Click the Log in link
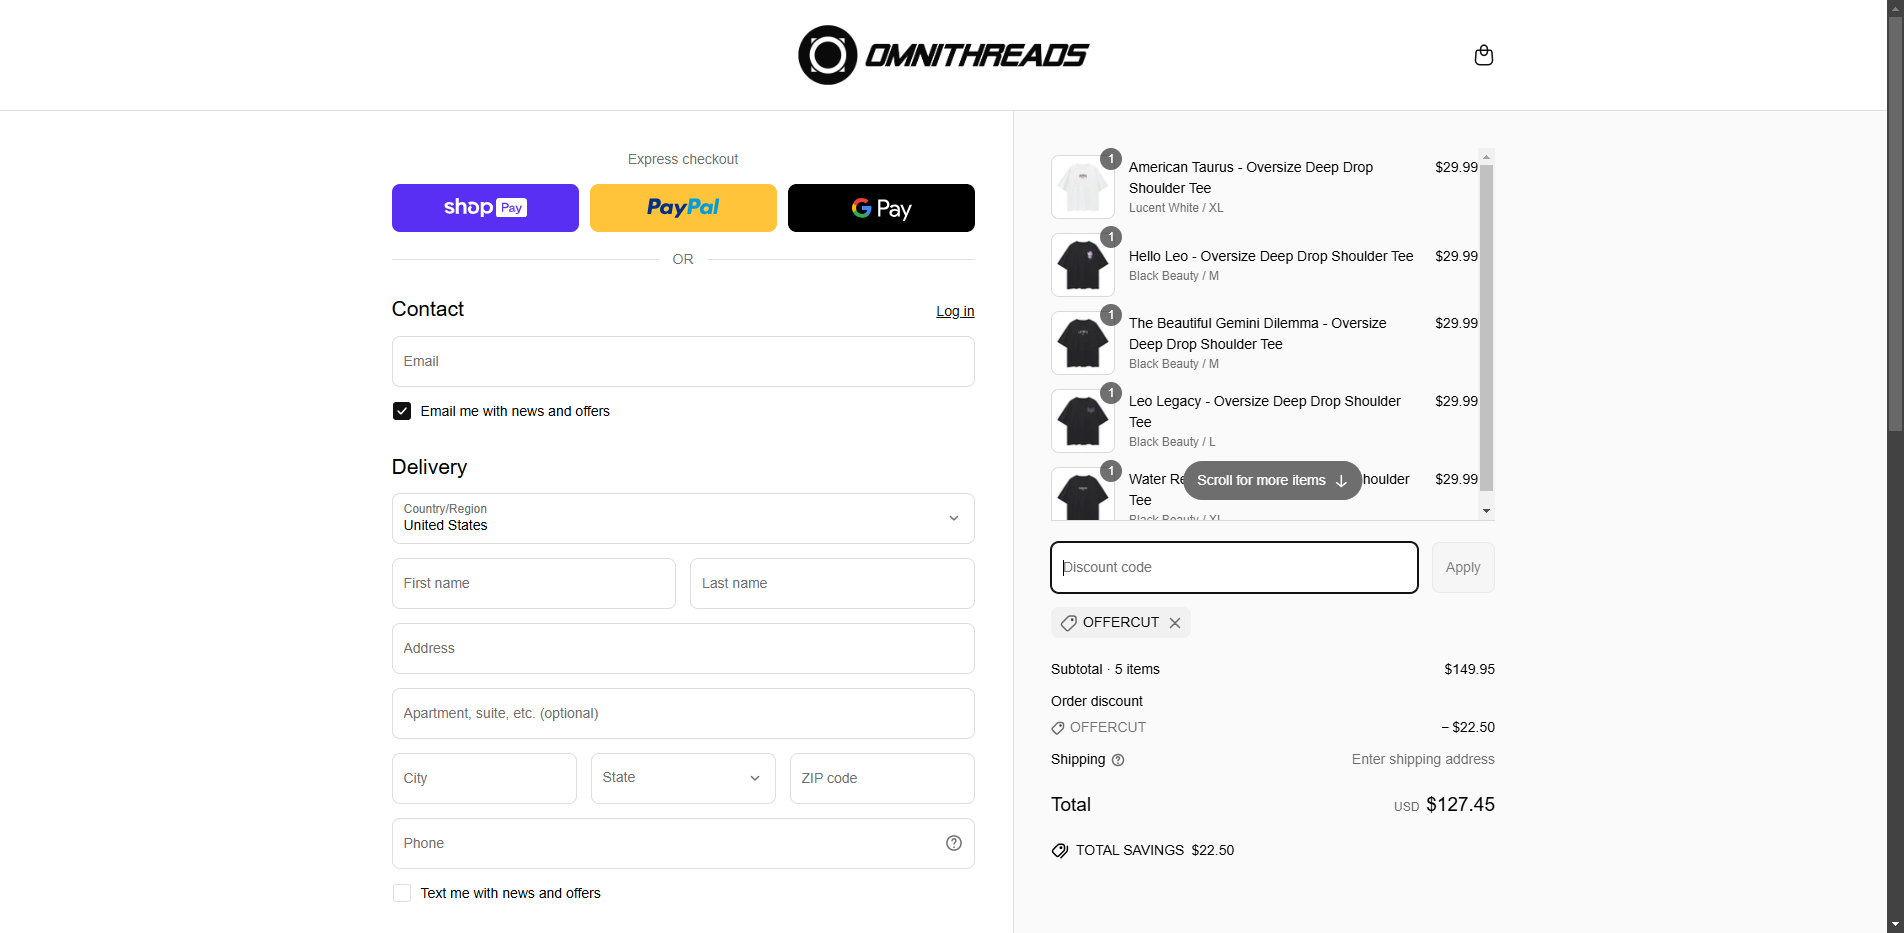The height and width of the screenshot is (933, 1904). [955, 311]
